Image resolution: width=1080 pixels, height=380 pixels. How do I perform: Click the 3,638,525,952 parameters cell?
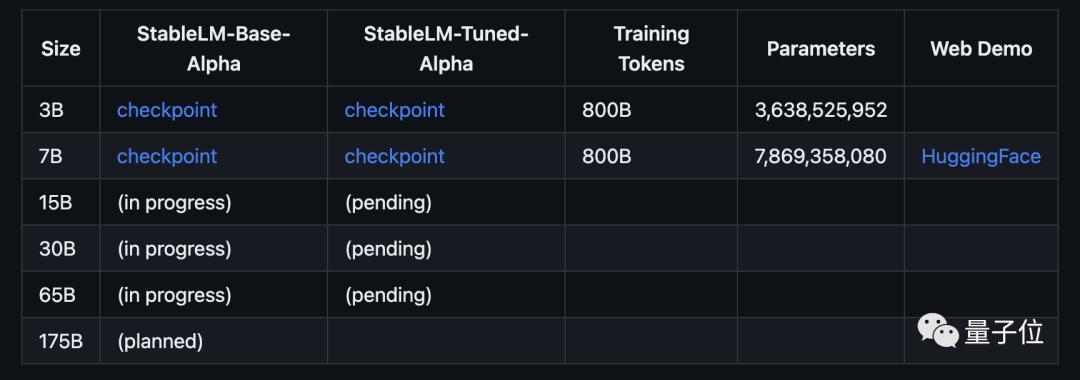(x=821, y=110)
